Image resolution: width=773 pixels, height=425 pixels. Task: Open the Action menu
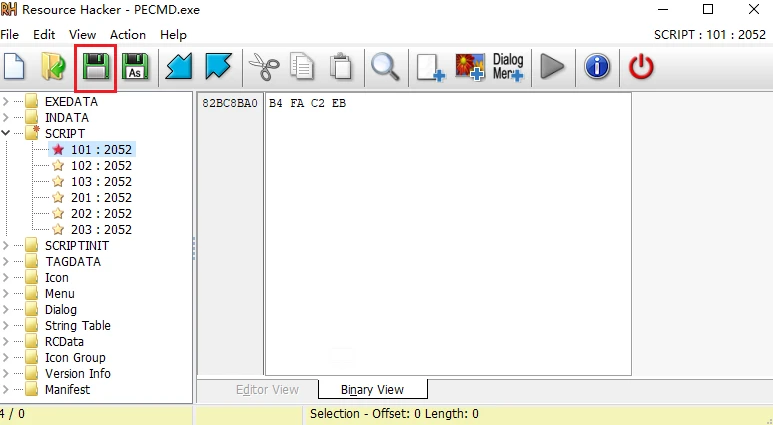pyautogui.click(x=128, y=35)
